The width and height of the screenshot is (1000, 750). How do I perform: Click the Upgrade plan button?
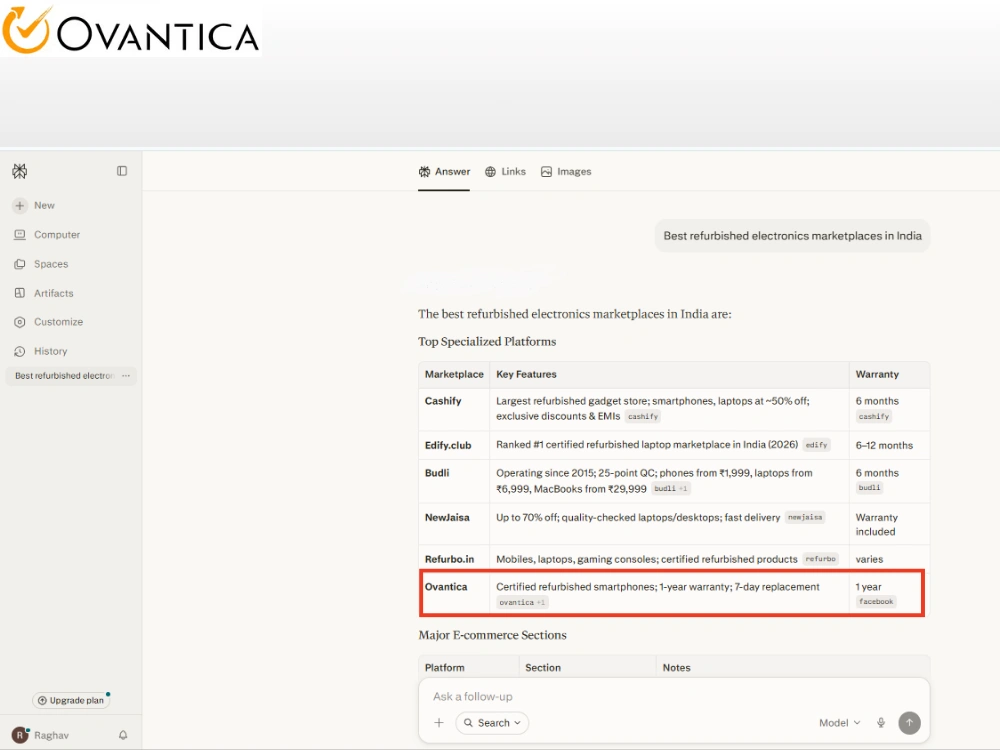[71, 700]
